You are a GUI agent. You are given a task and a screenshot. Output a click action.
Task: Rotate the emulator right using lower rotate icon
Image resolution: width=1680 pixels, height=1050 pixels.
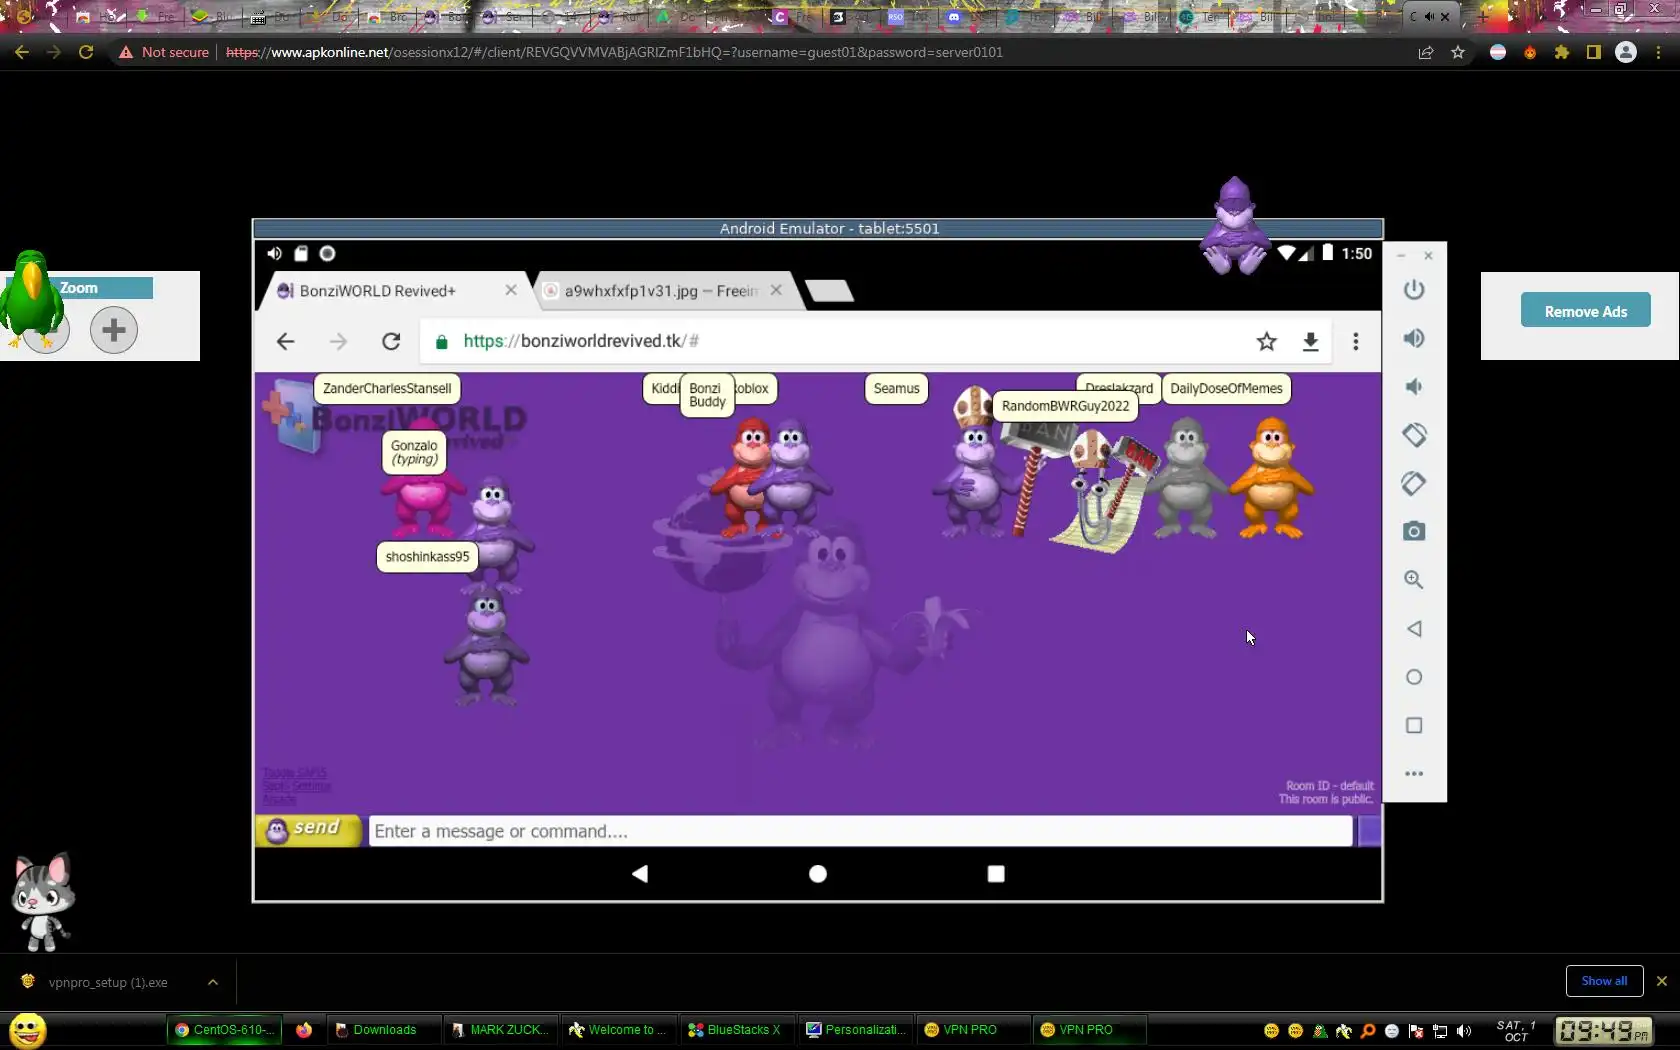[x=1413, y=483]
